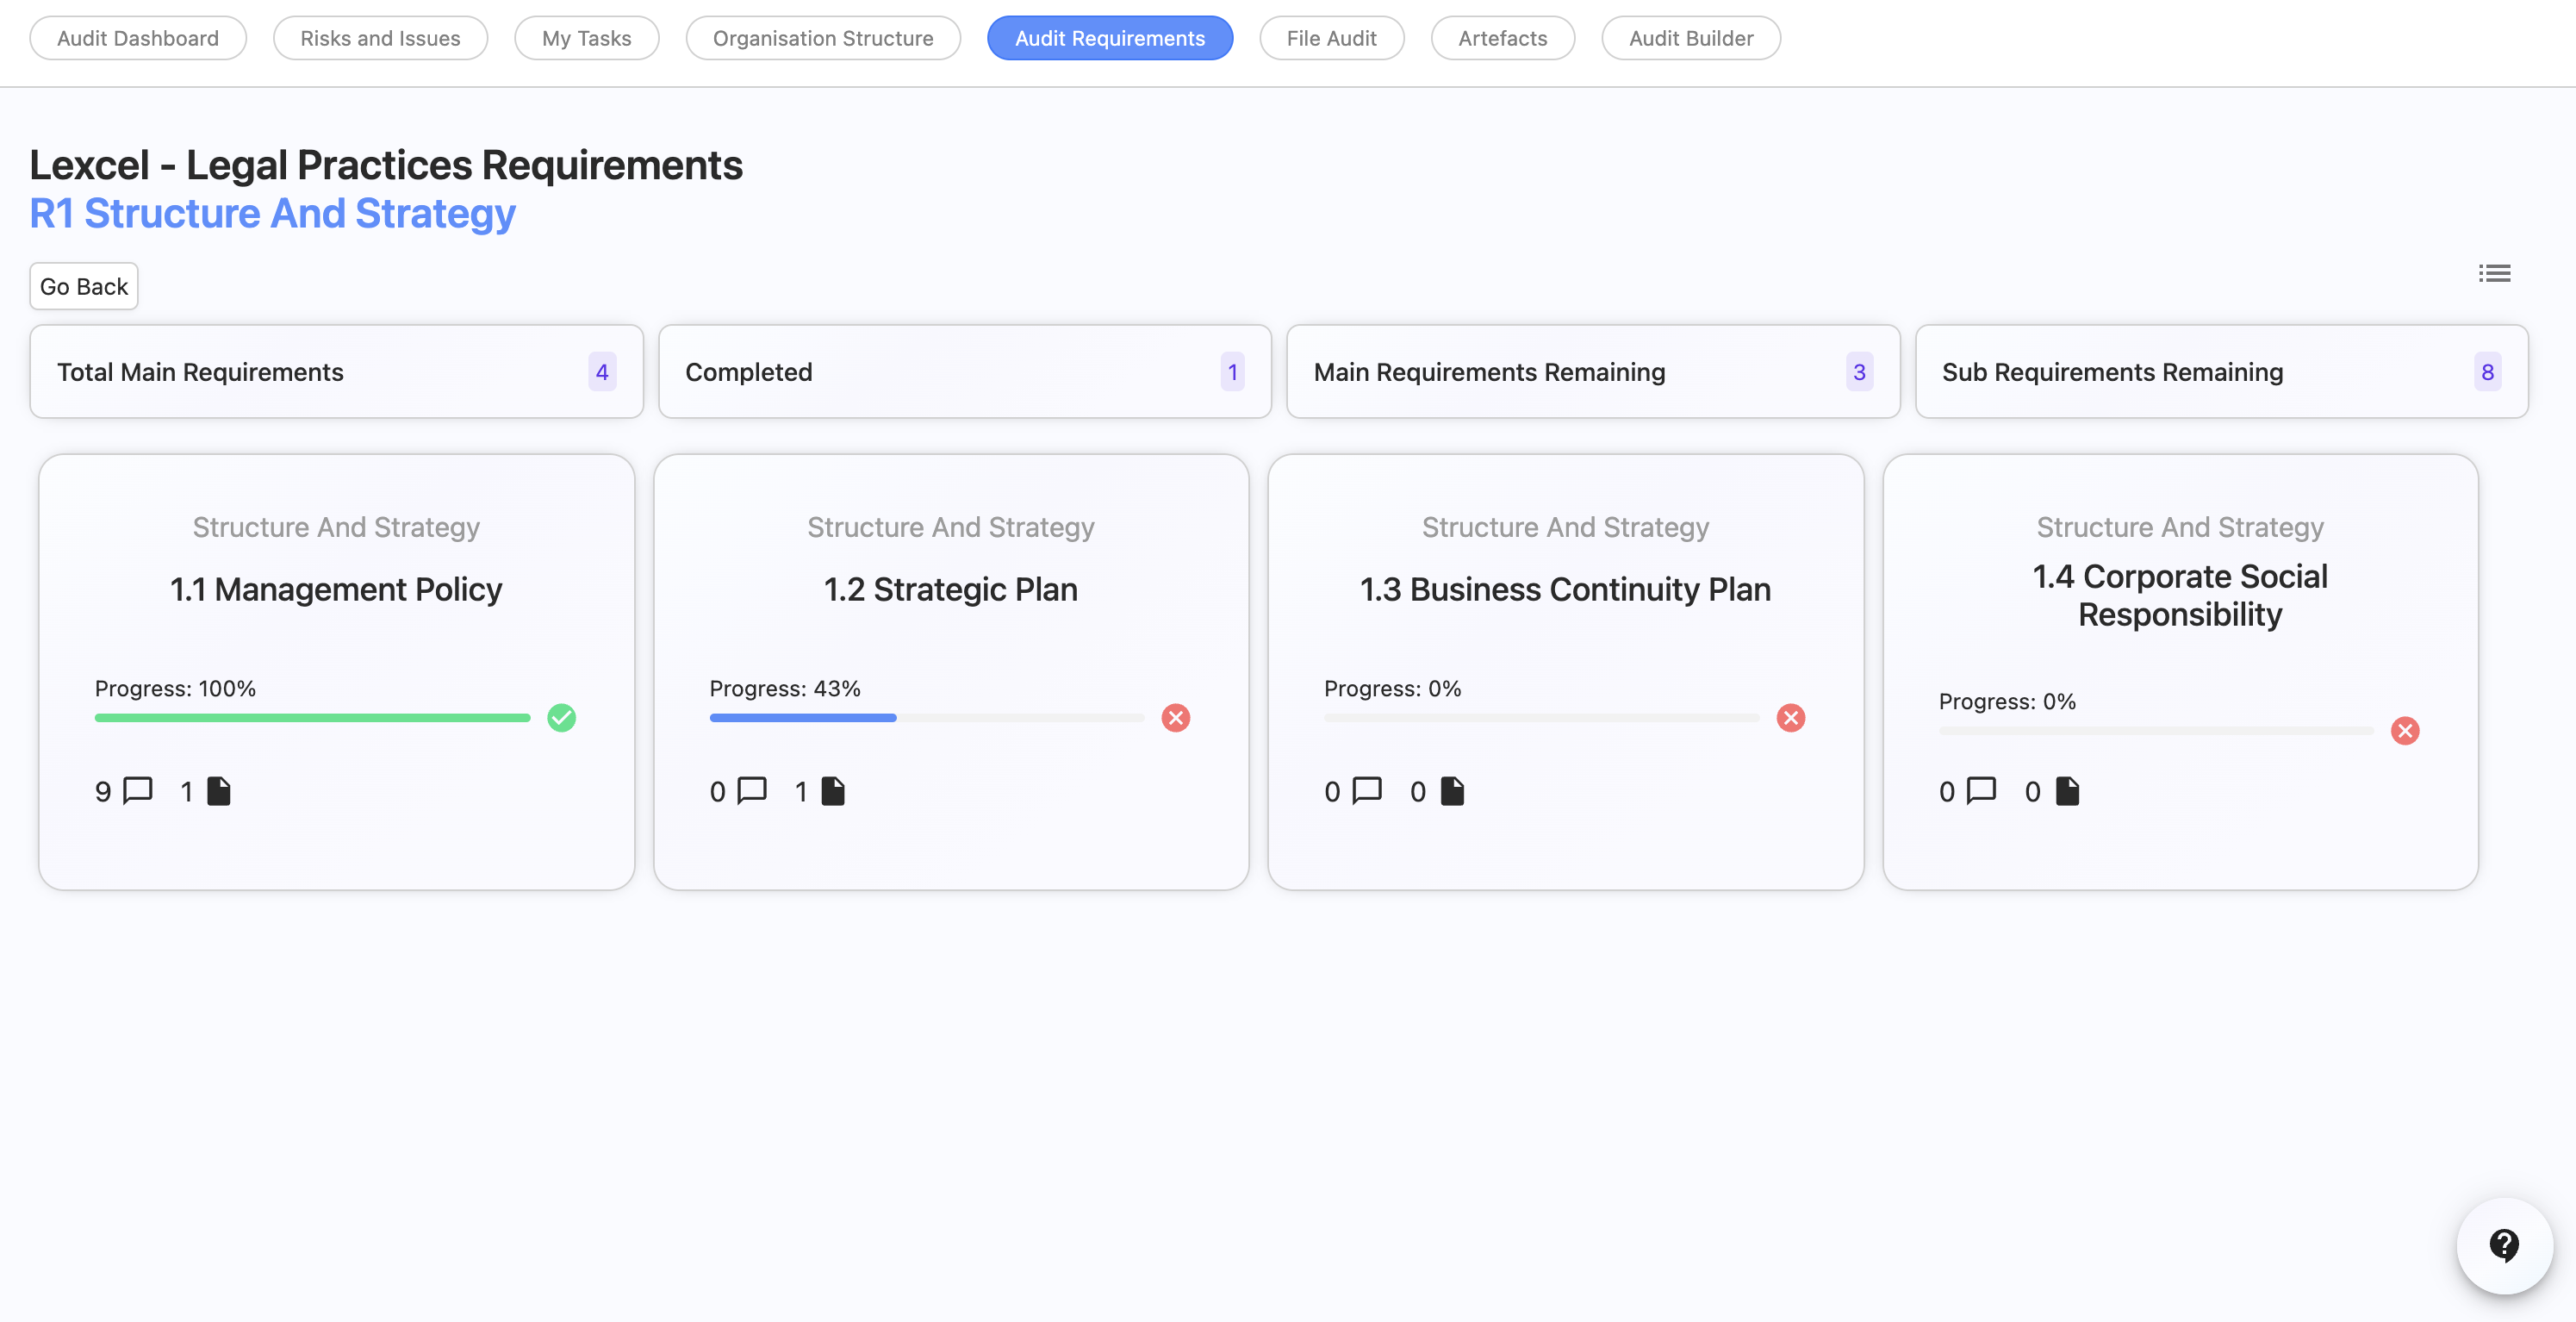Click document icon on Management Policy card
Viewport: 2576px width, 1322px height.
point(219,791)
